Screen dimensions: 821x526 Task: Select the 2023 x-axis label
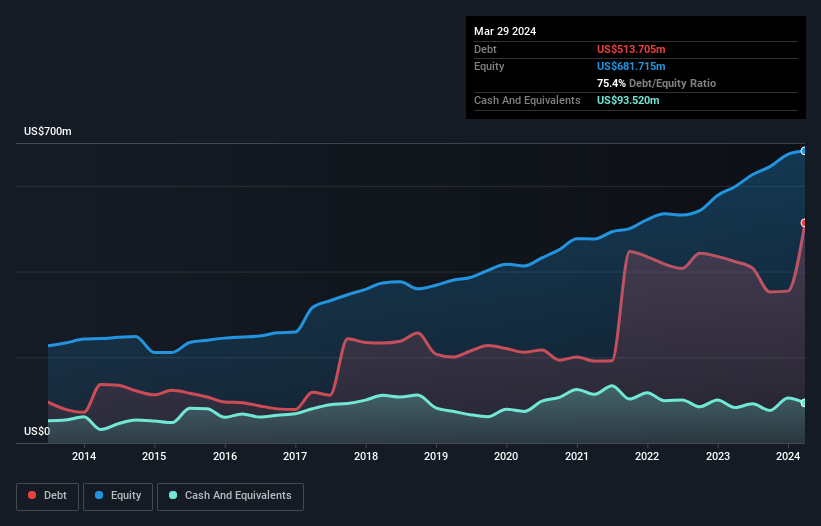tap(717, 456)
